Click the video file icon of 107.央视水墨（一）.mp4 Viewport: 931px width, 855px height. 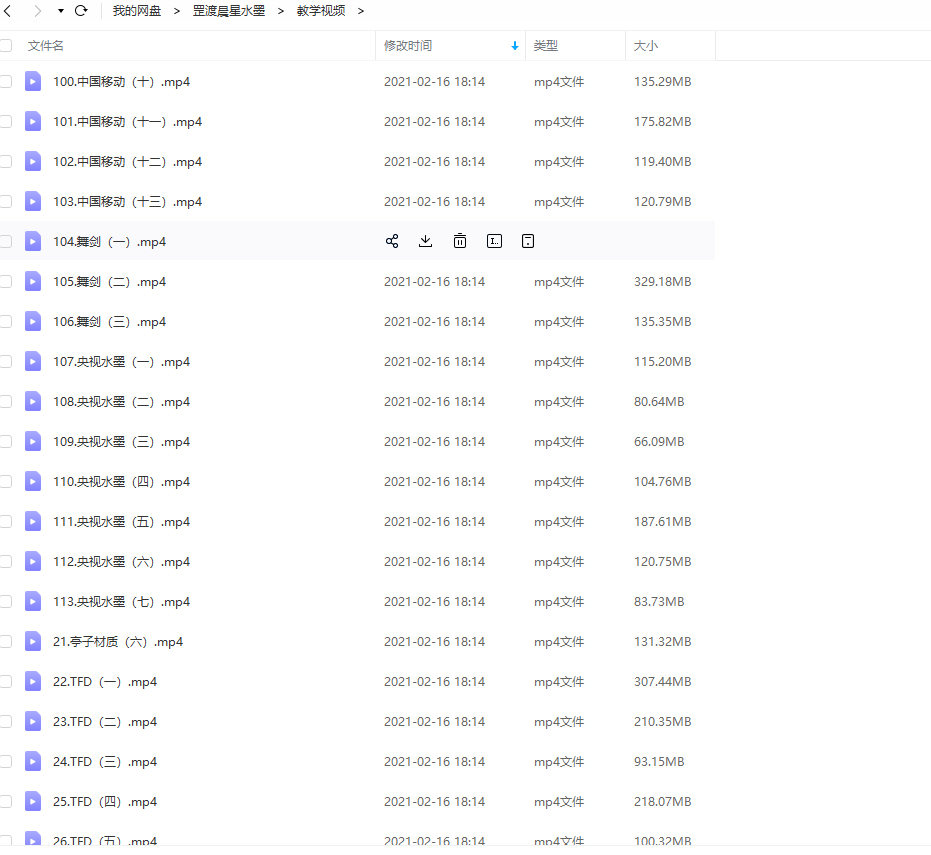tap(33, 361)
